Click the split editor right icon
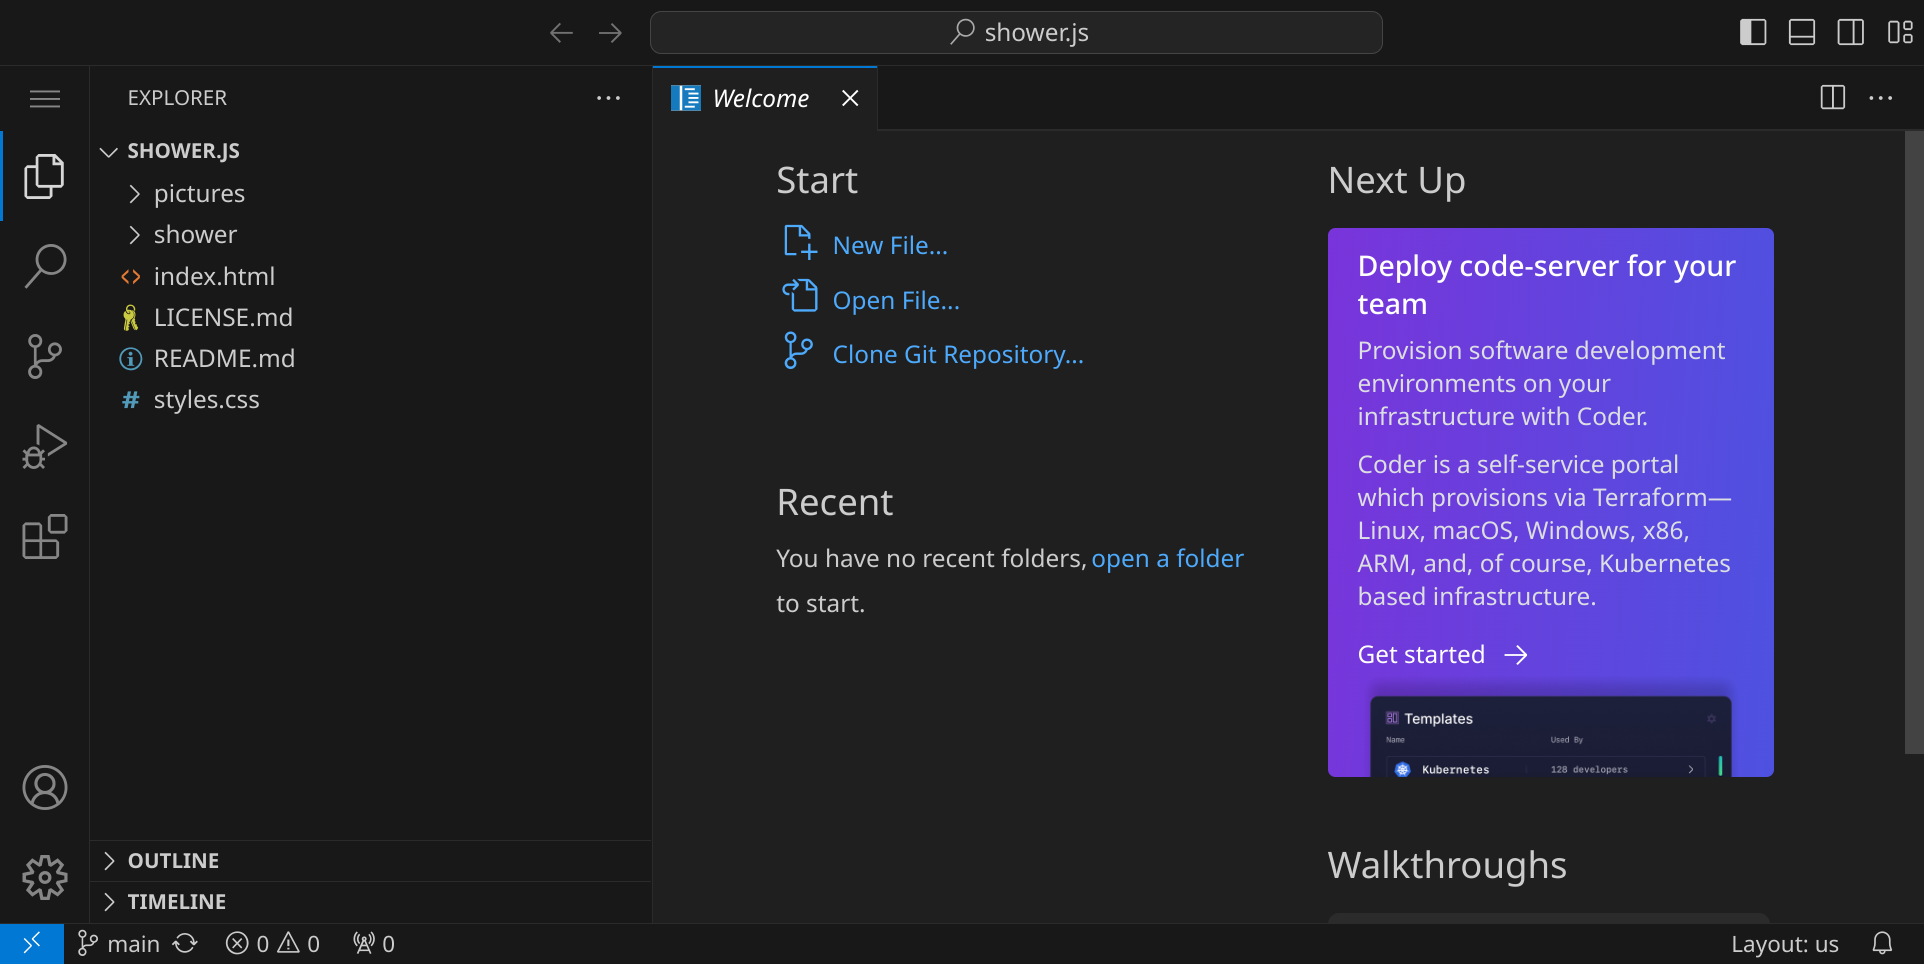Viewport: 1924px width, 964px height. click(x=1832, y=98)
